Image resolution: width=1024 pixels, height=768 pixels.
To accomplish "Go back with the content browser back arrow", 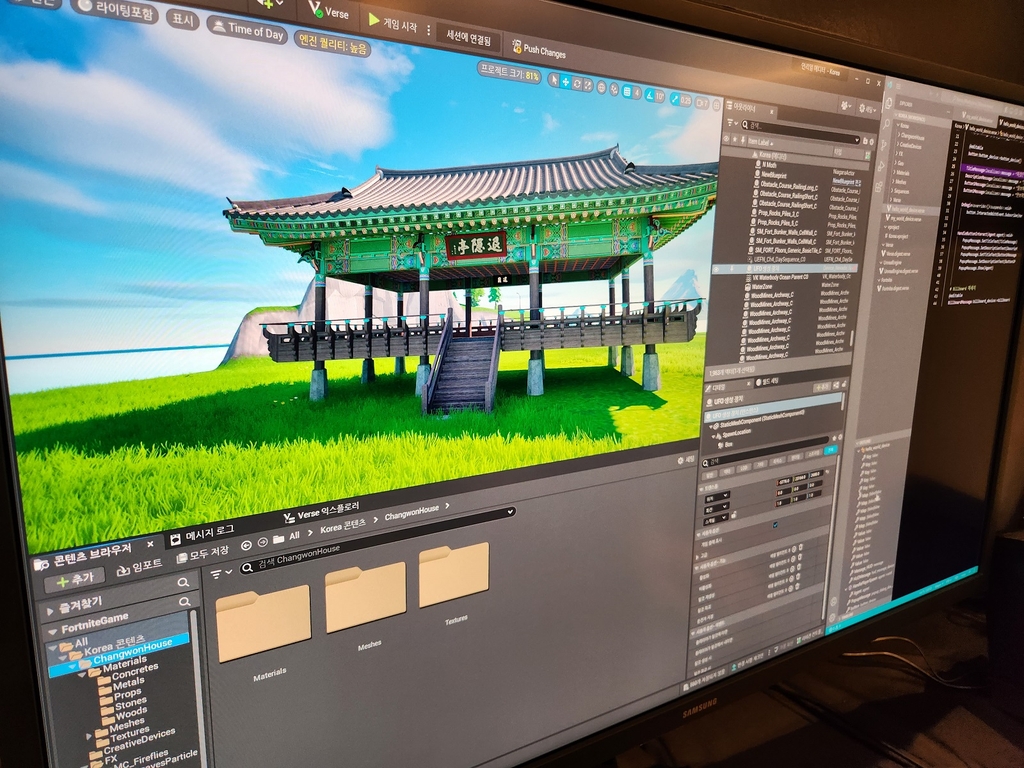I will (x=246, y=544).
